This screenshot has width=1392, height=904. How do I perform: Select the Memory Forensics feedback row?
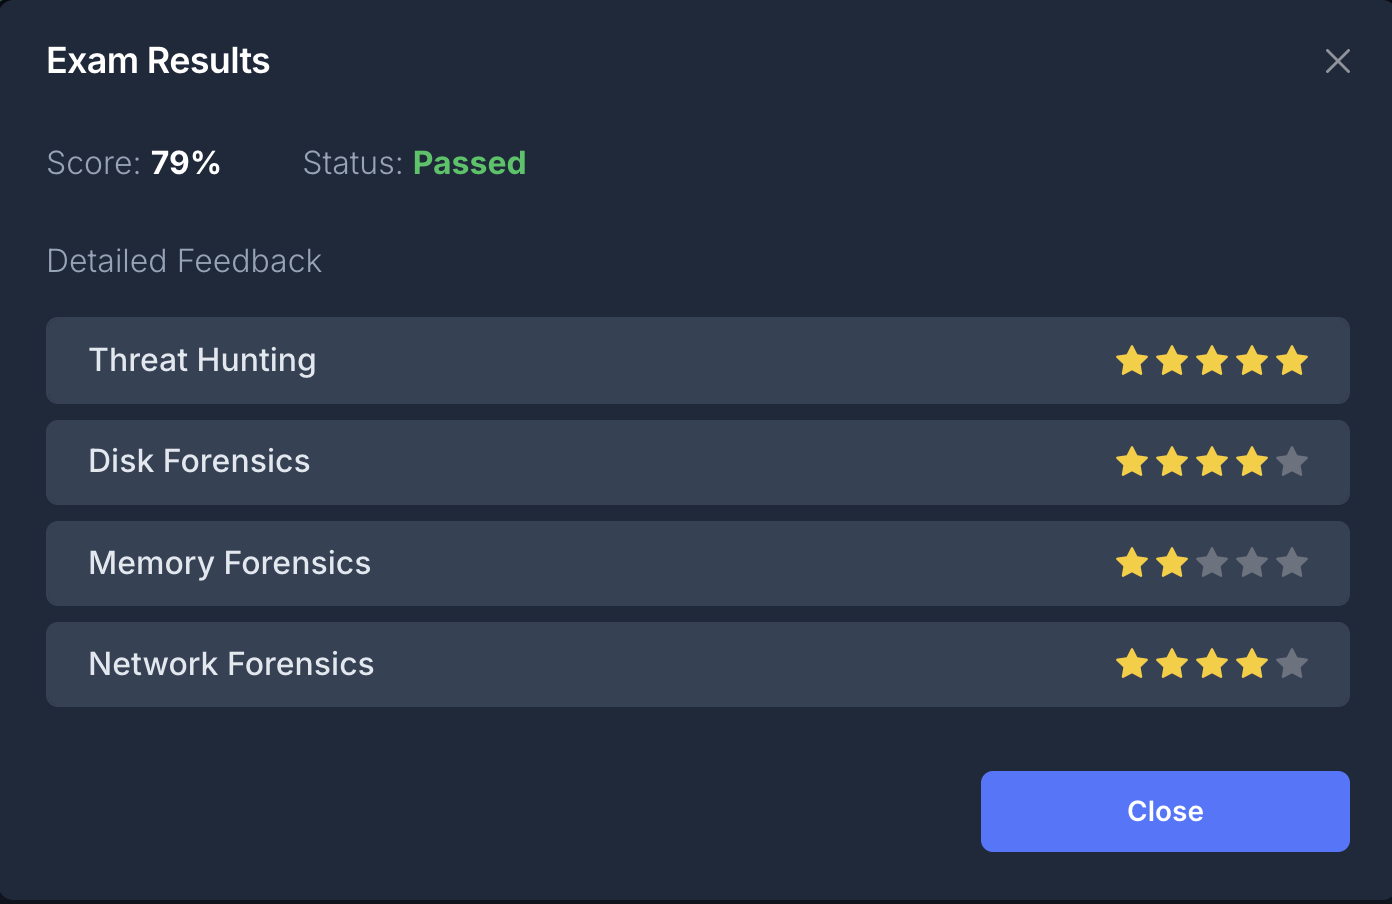point(600,563)
